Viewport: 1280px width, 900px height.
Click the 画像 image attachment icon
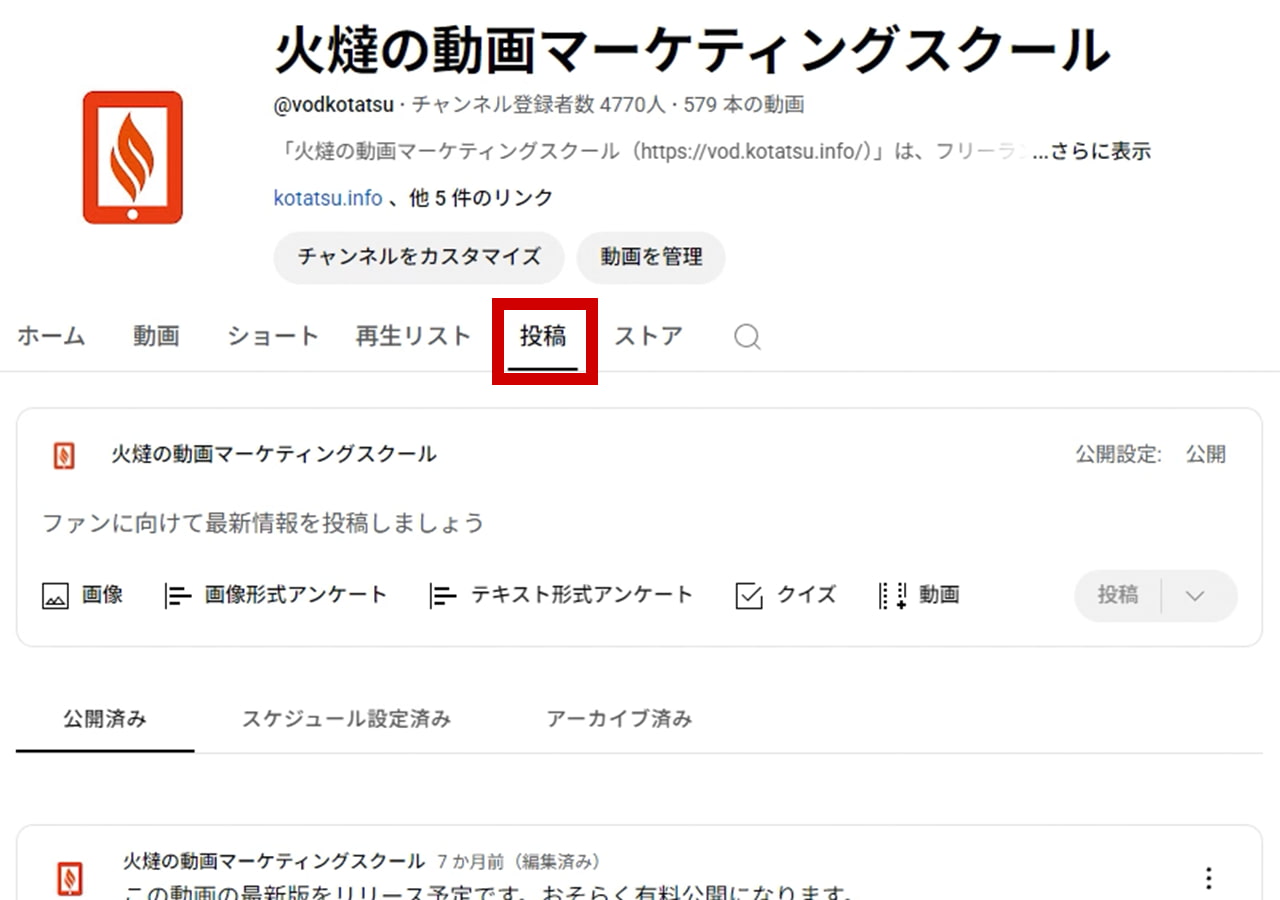click(x=55, y=596)
